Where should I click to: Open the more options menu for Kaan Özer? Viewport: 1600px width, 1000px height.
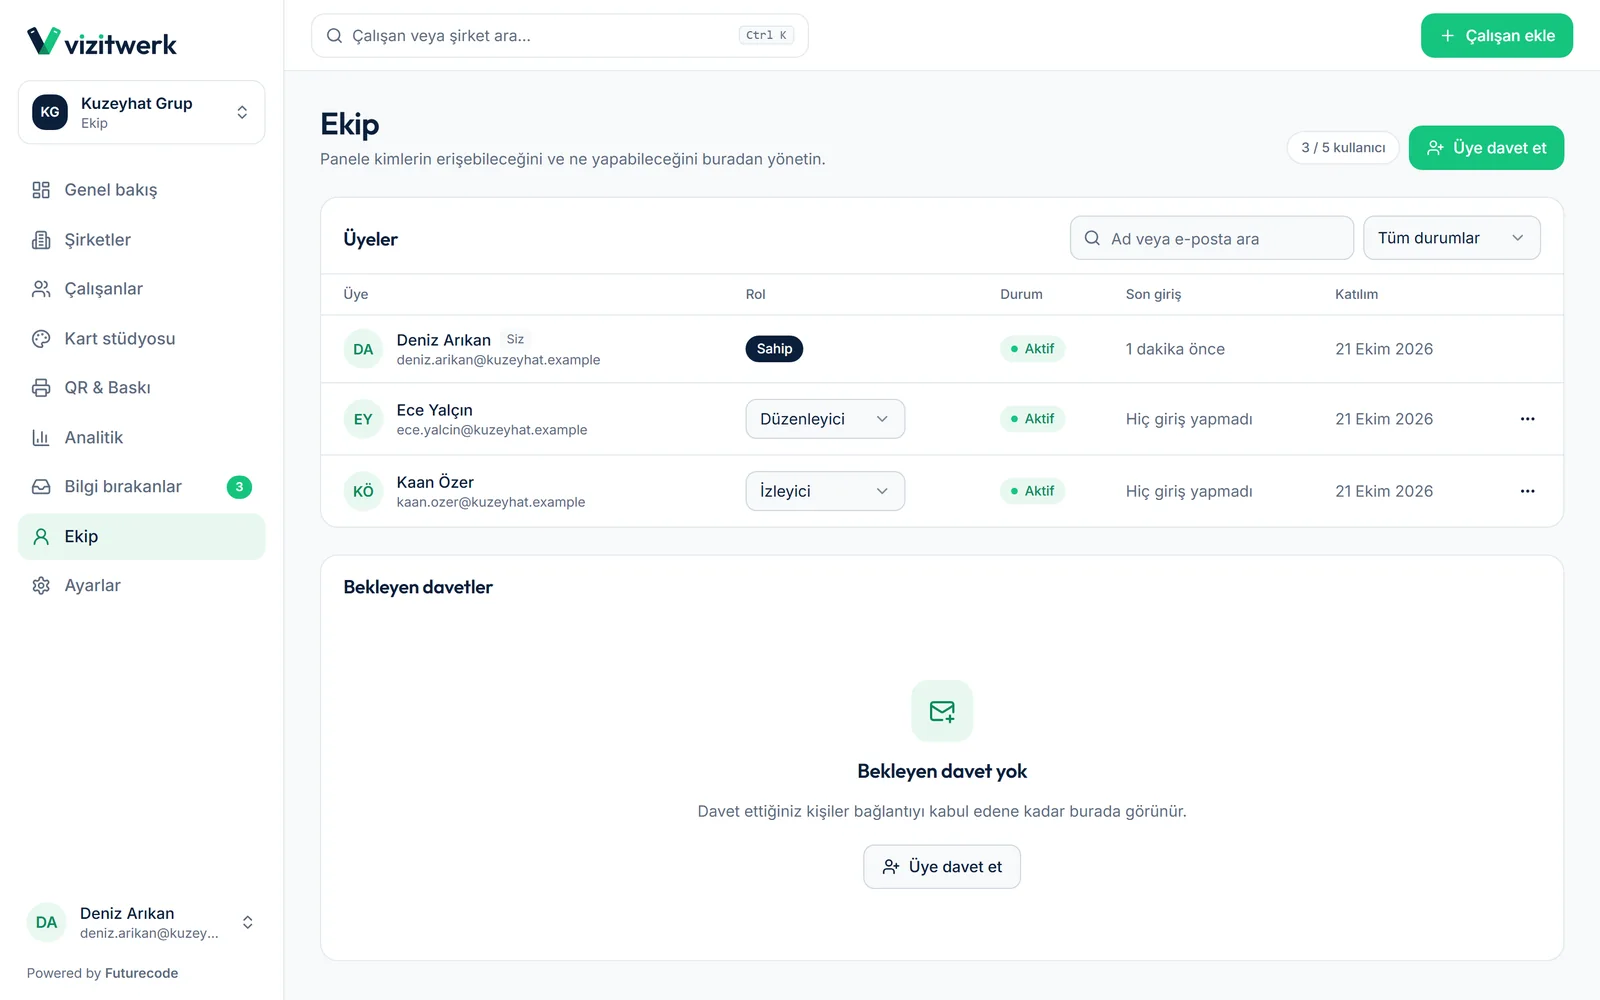click(x=1527, y=491)
